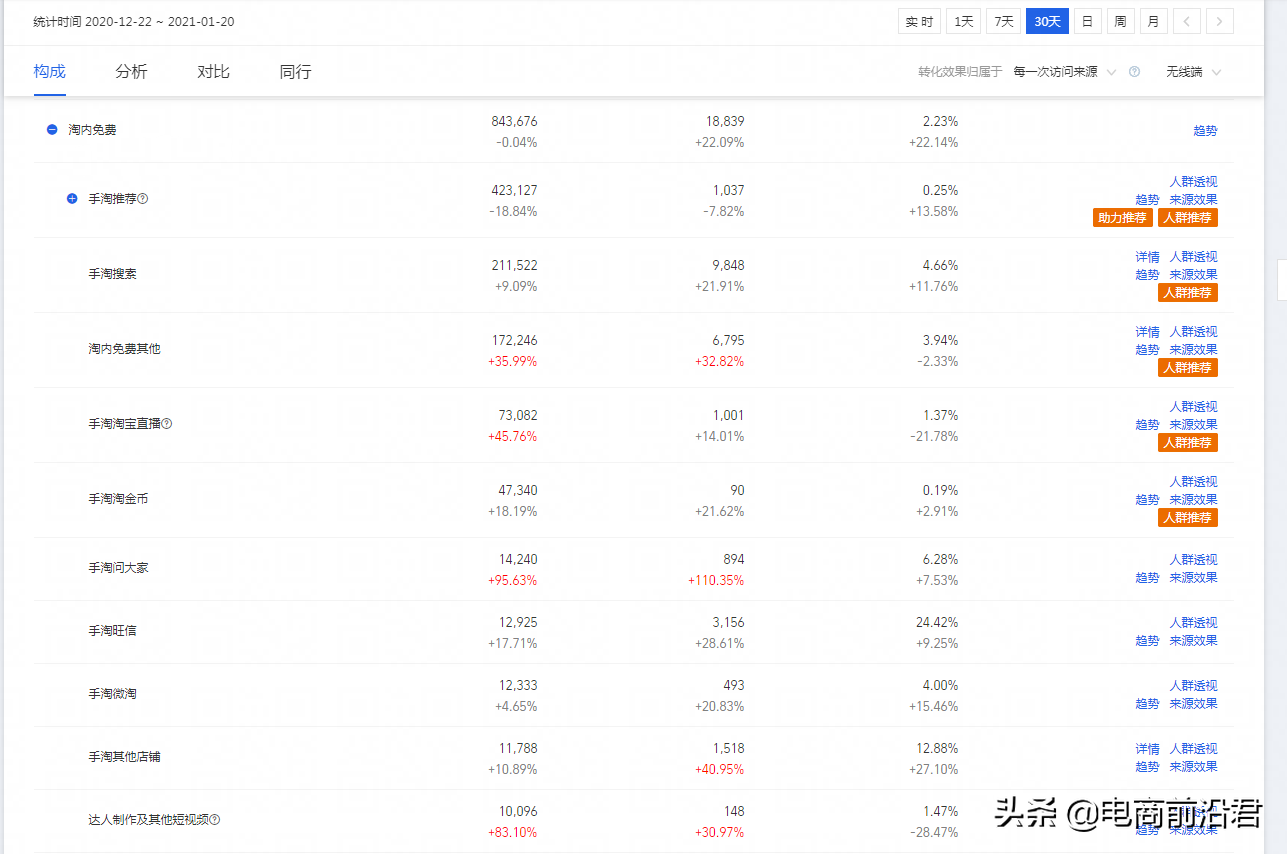Switch to the 7天 time range
The image size is (1287, 854).
pos(1003,20)
